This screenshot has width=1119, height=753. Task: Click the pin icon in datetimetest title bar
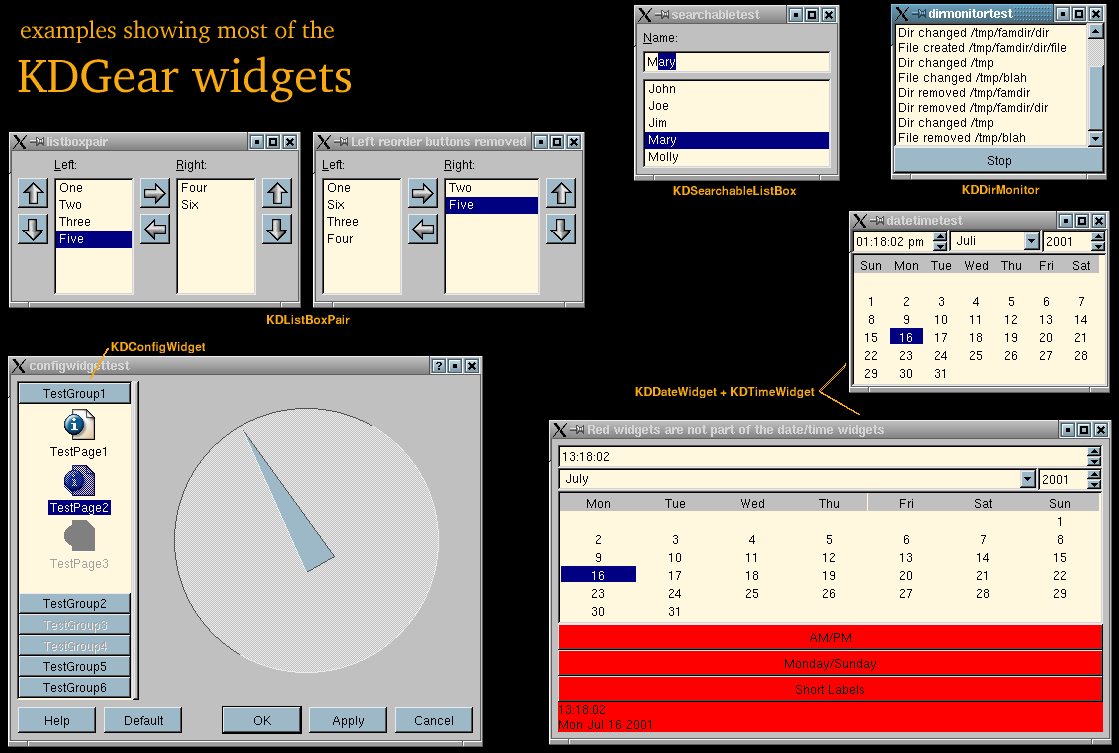point(877,221)
